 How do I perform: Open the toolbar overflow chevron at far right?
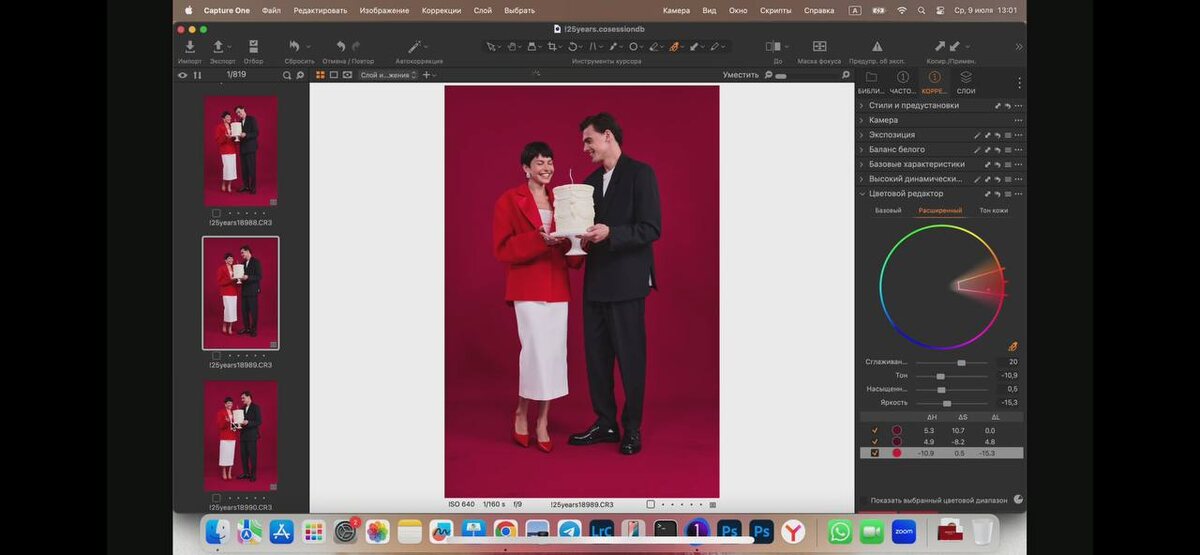tap(1019, 47)
